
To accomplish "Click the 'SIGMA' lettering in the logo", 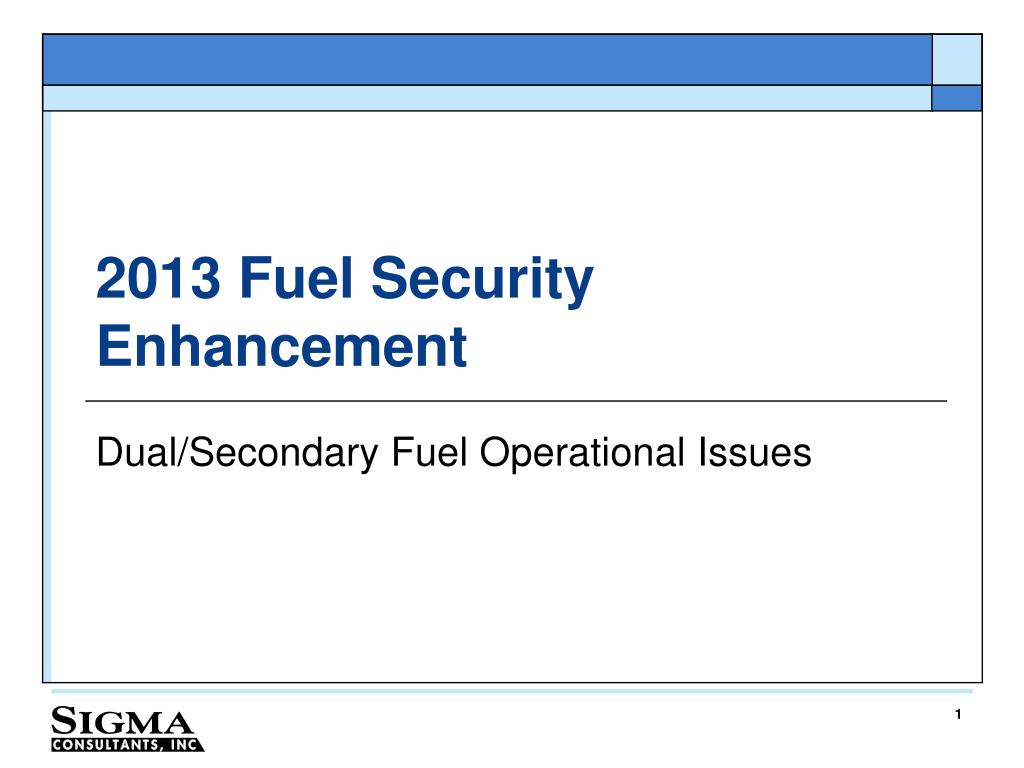I will [122, 721].
